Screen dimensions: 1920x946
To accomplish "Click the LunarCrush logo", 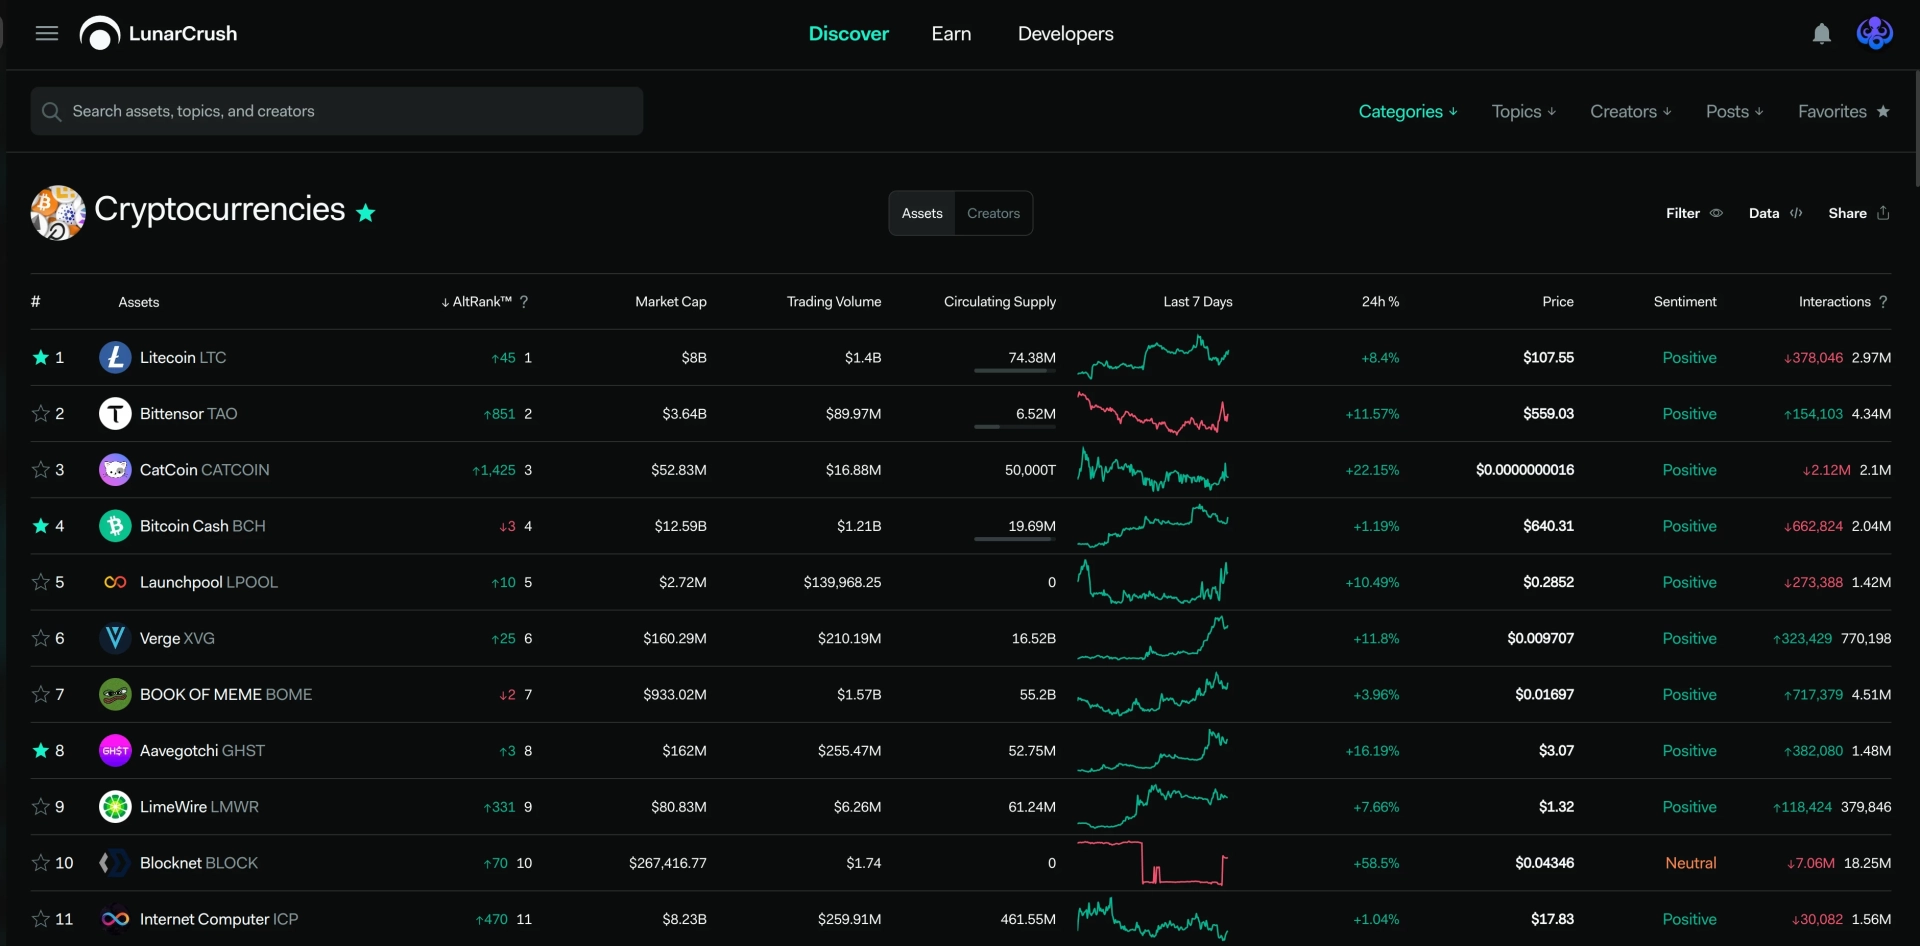I will (x=159, y=33).
